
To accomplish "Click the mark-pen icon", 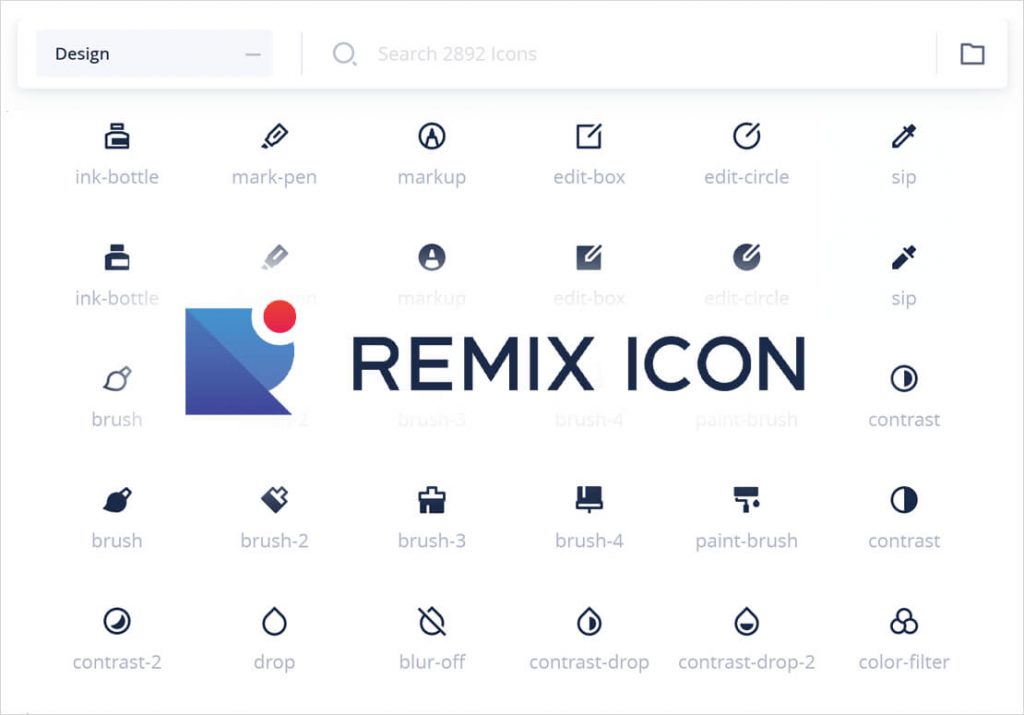I will click(274, 136).
